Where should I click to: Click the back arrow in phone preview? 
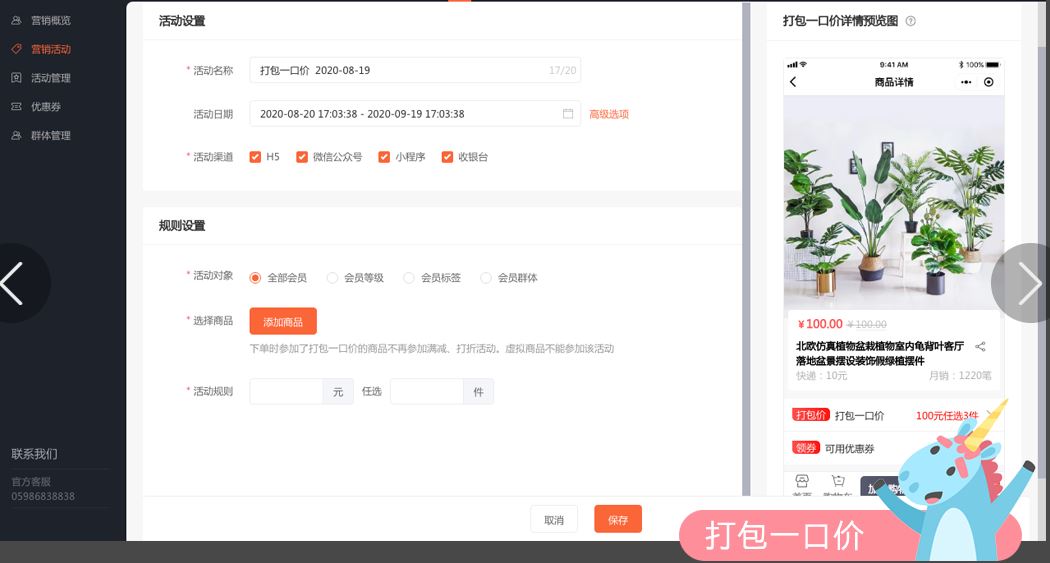[794, 82]
